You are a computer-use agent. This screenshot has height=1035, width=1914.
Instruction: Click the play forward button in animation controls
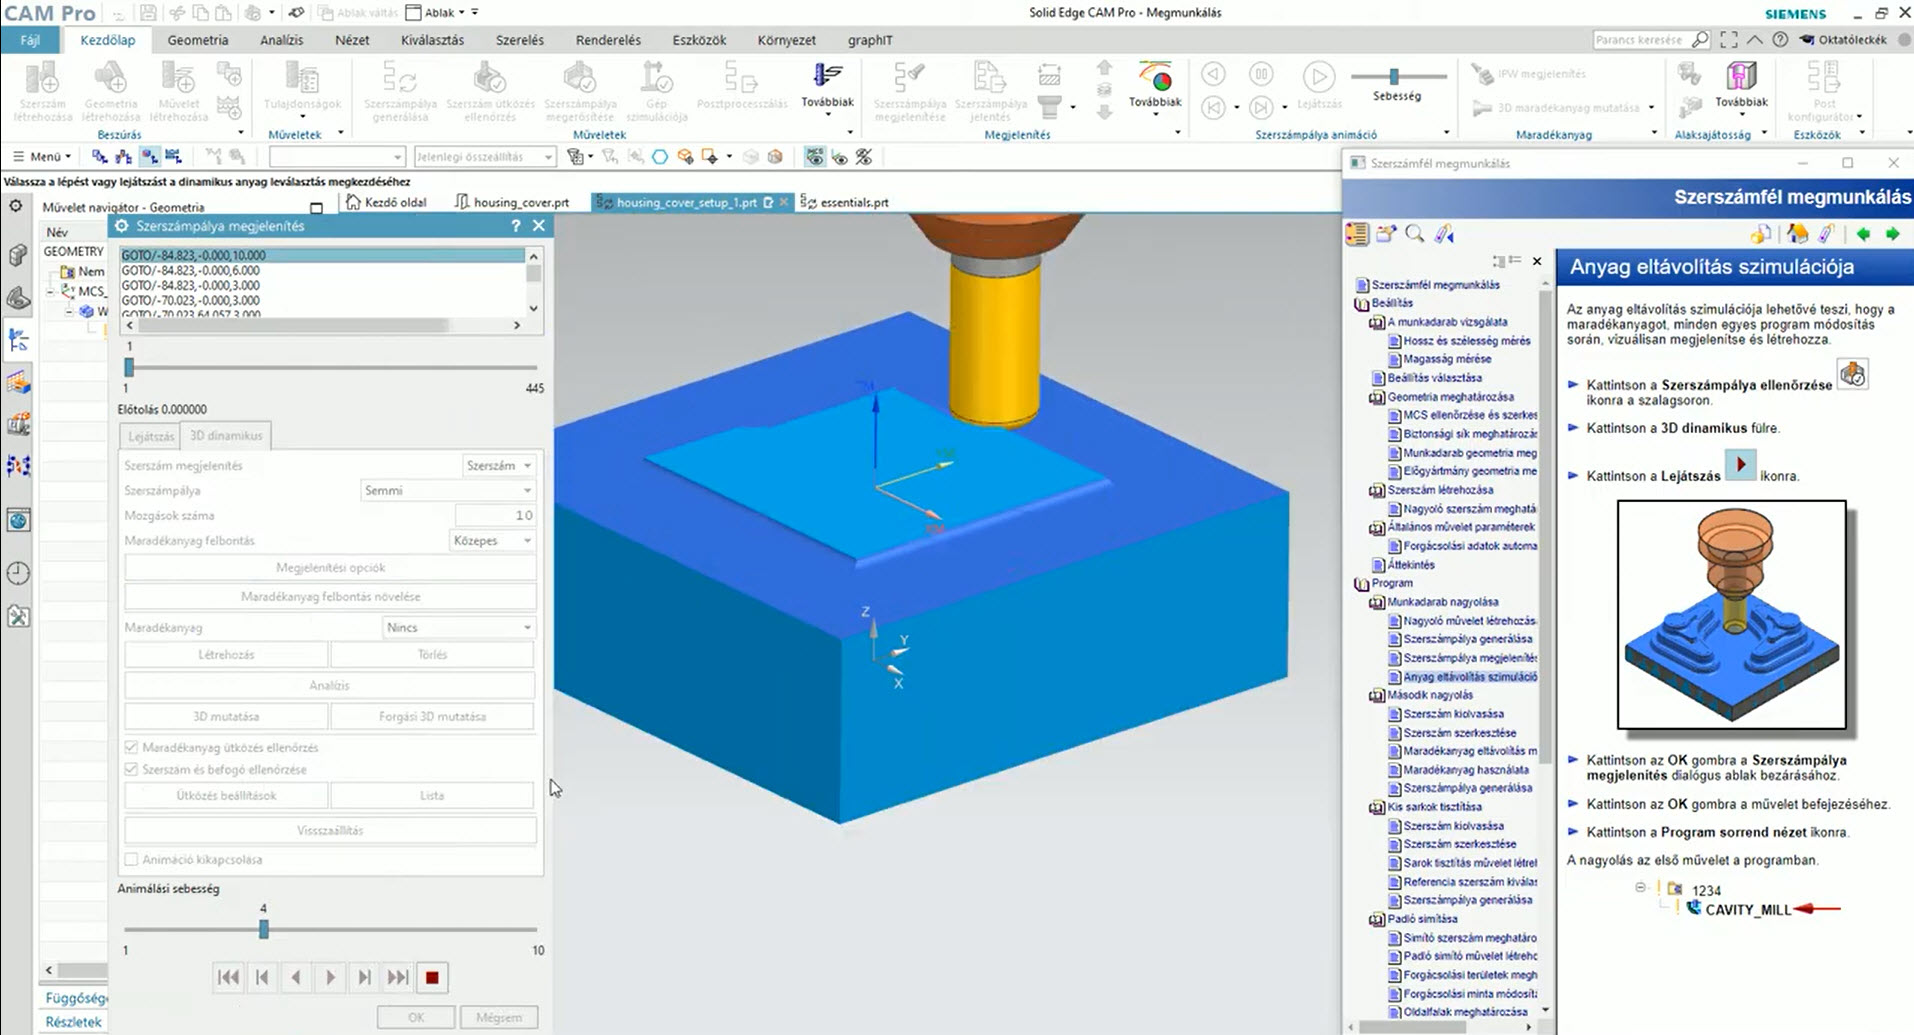coord(330,977)
